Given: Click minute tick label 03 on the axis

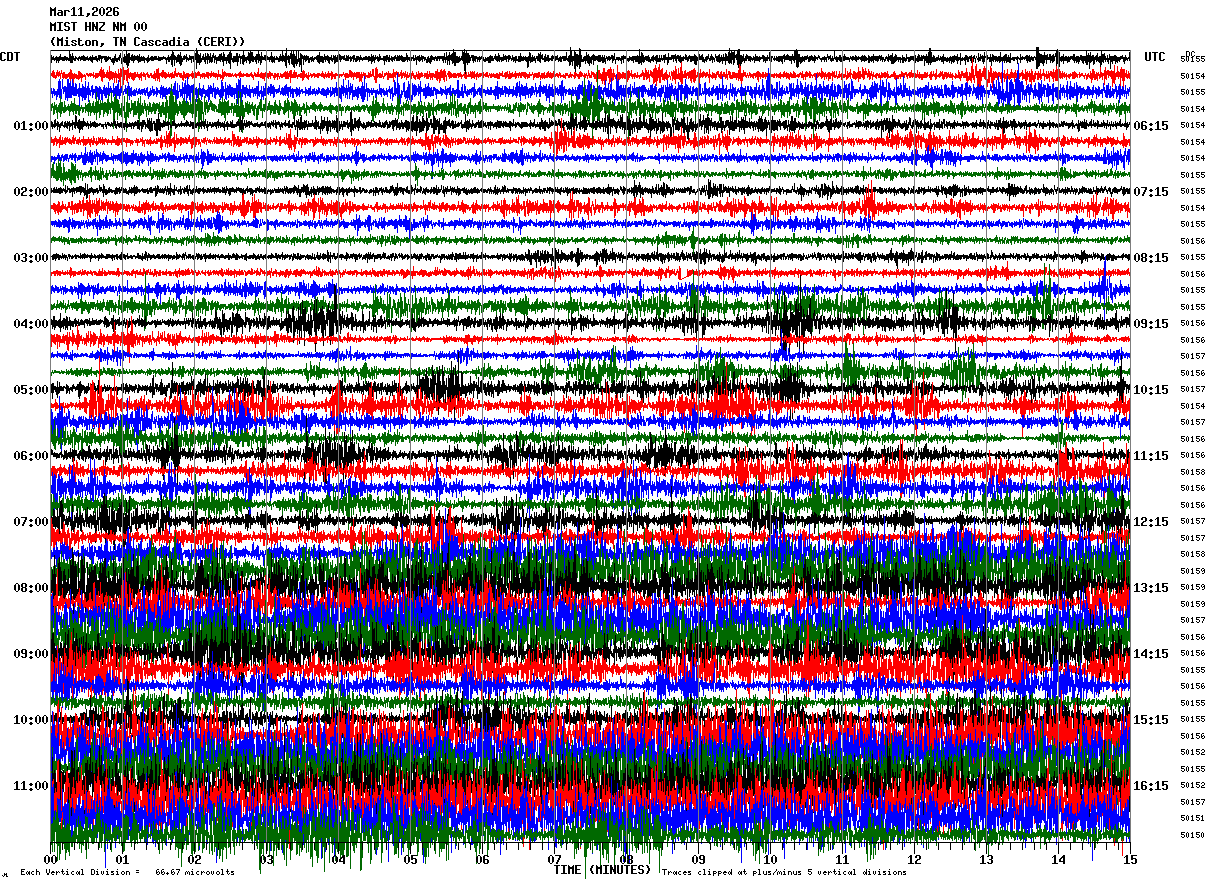Looking at the screenshot, I should point(267,860).
